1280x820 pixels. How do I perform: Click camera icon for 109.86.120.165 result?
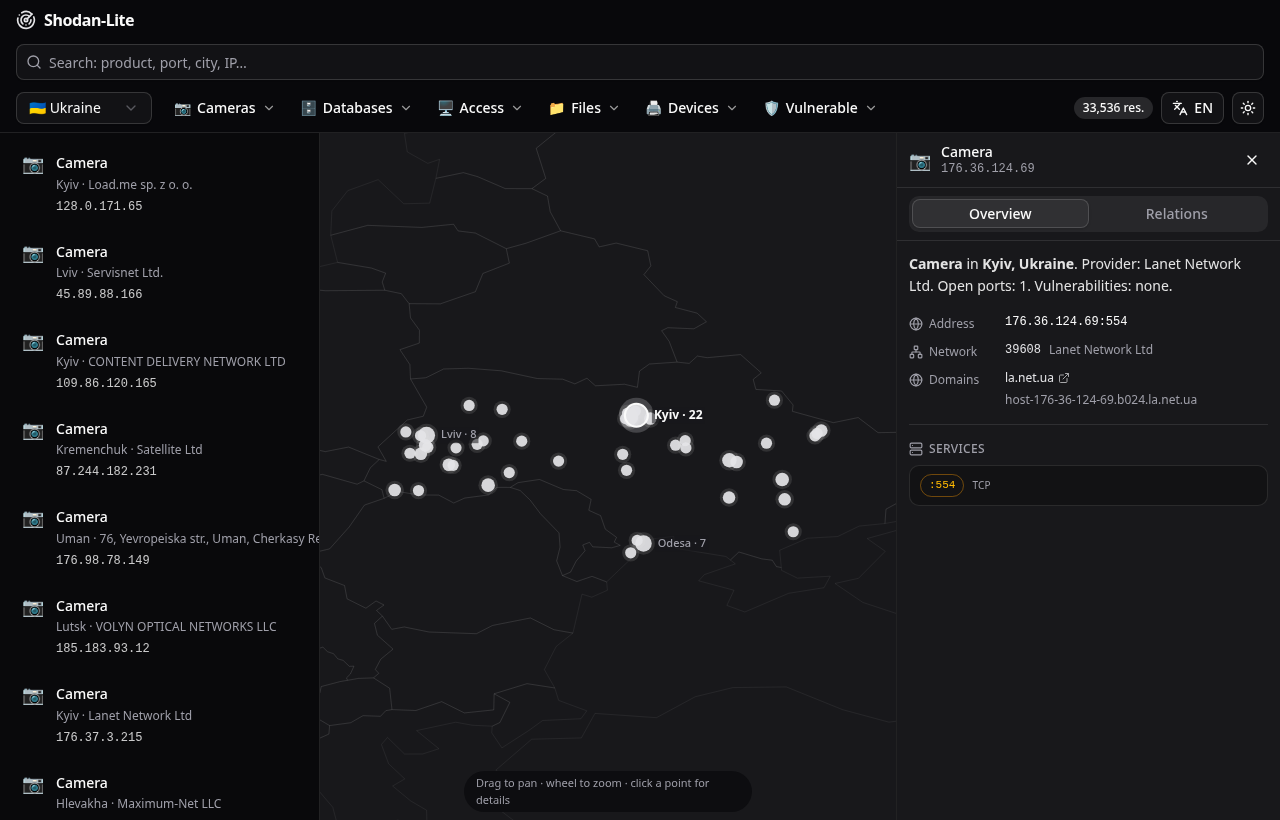(x=33, y=341)
